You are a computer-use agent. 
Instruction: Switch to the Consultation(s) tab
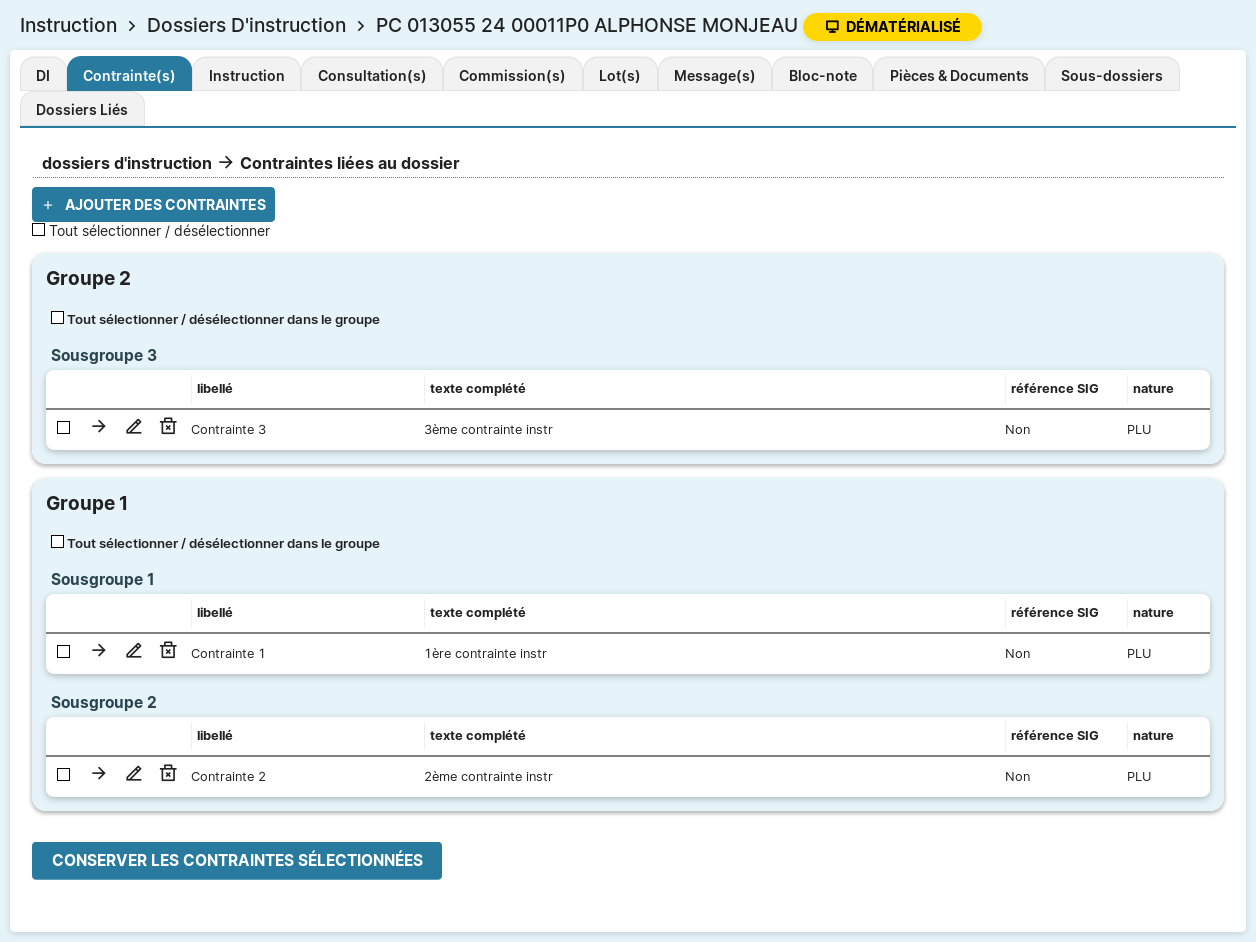(x=372, y=75)
